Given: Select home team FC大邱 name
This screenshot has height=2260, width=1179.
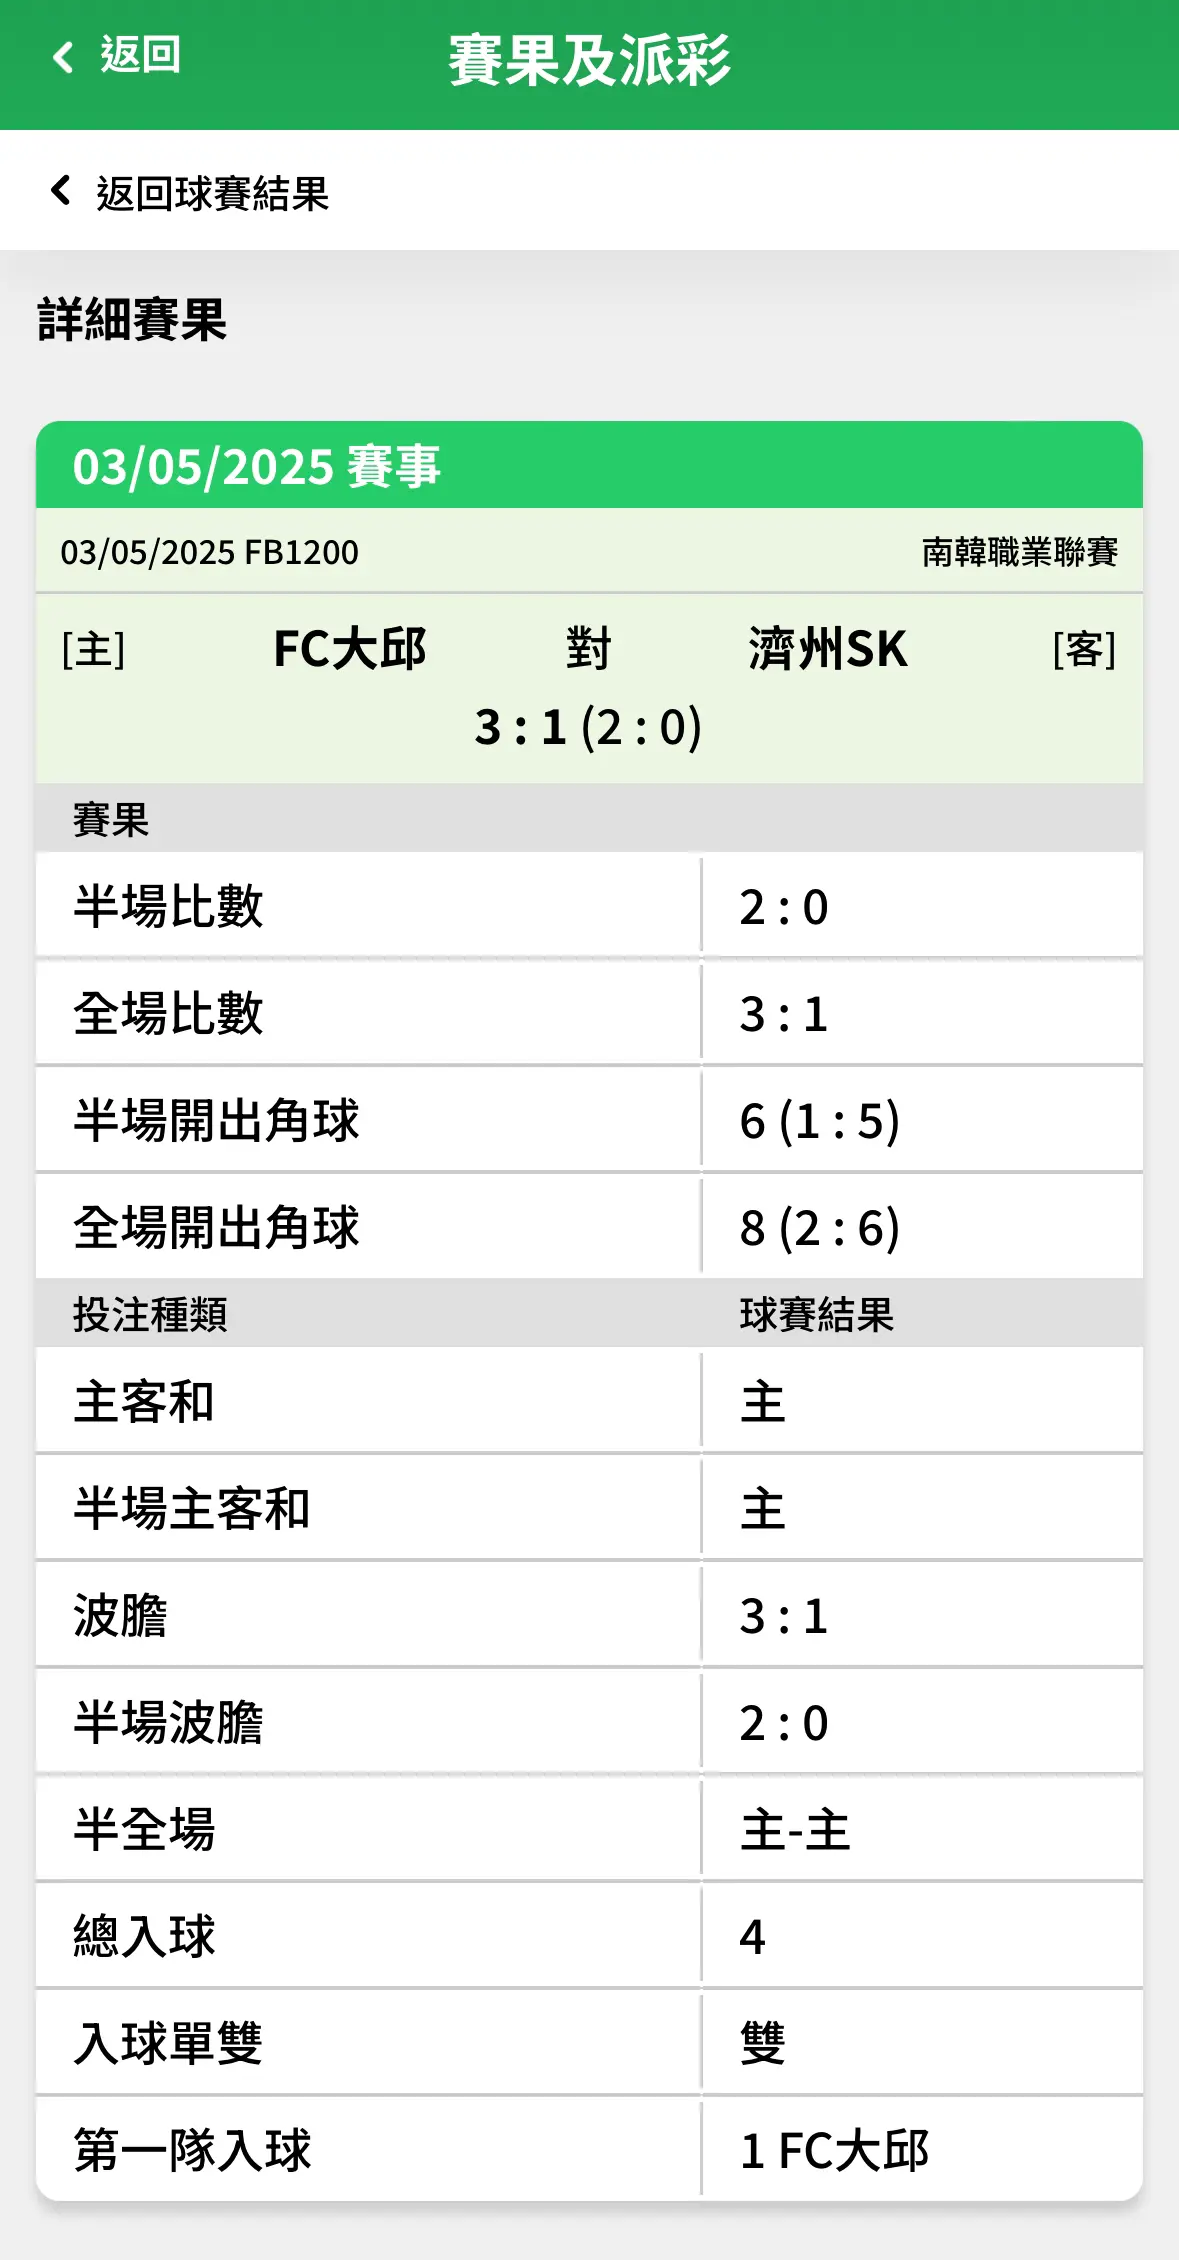Looking at the screenshot, I should (350, 649).
